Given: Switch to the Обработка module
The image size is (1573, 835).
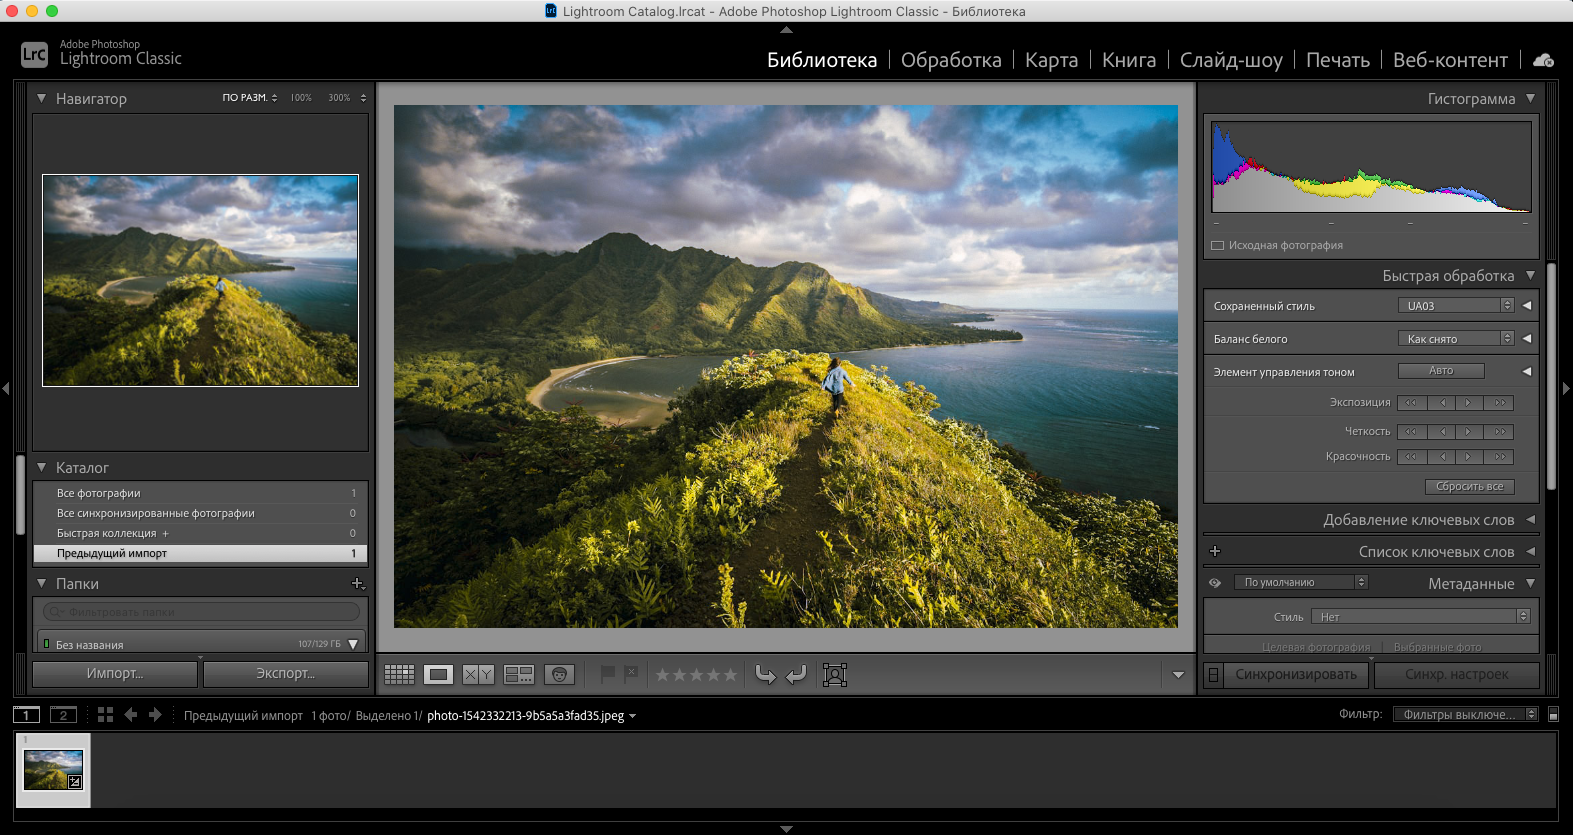Looking at the screenshot, I should click(950, 60).
